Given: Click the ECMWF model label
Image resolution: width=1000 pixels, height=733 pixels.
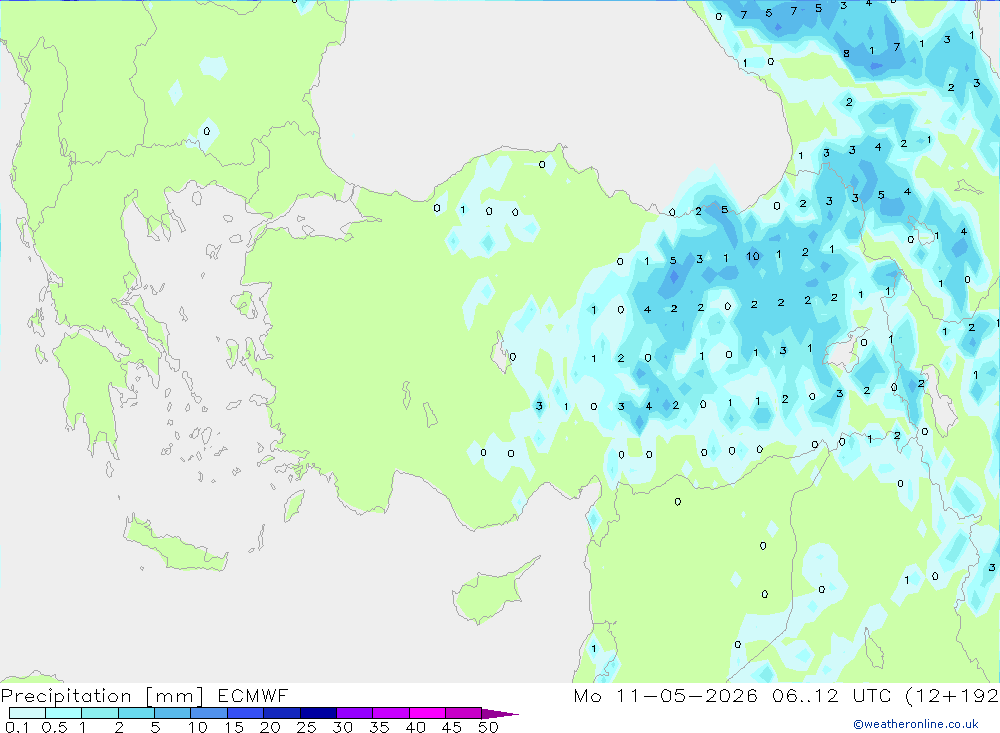Looking at the screenshot, I should point(253,695).
